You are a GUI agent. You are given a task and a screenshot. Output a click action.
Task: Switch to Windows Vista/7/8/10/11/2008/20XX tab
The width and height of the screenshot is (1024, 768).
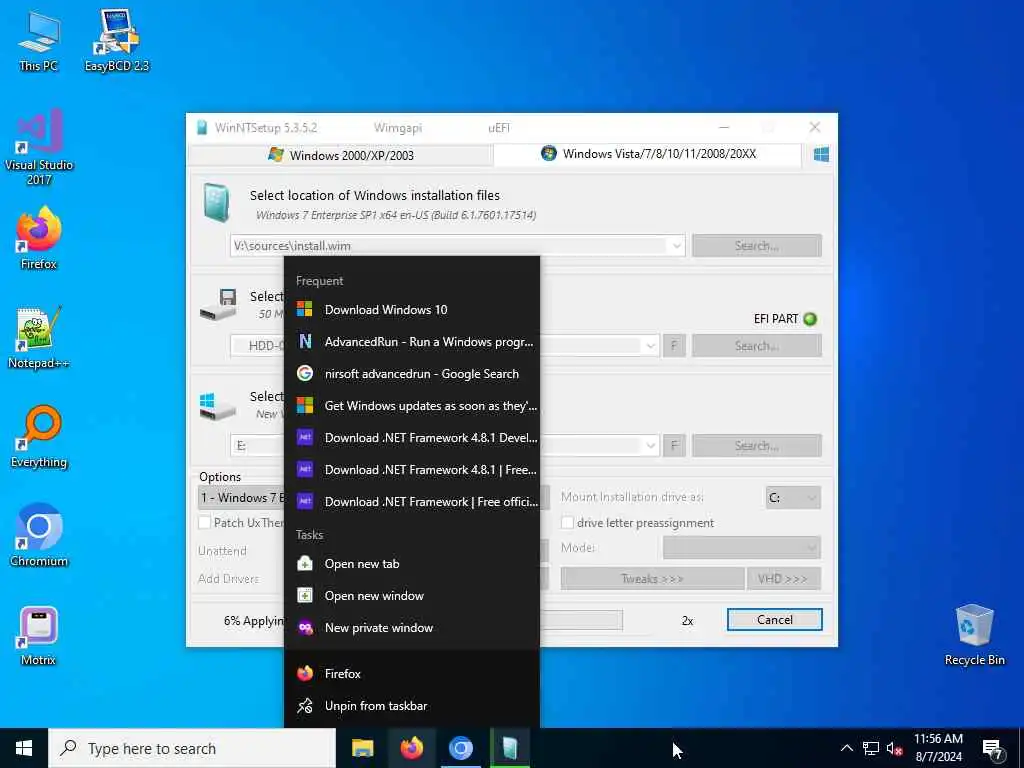648,153
